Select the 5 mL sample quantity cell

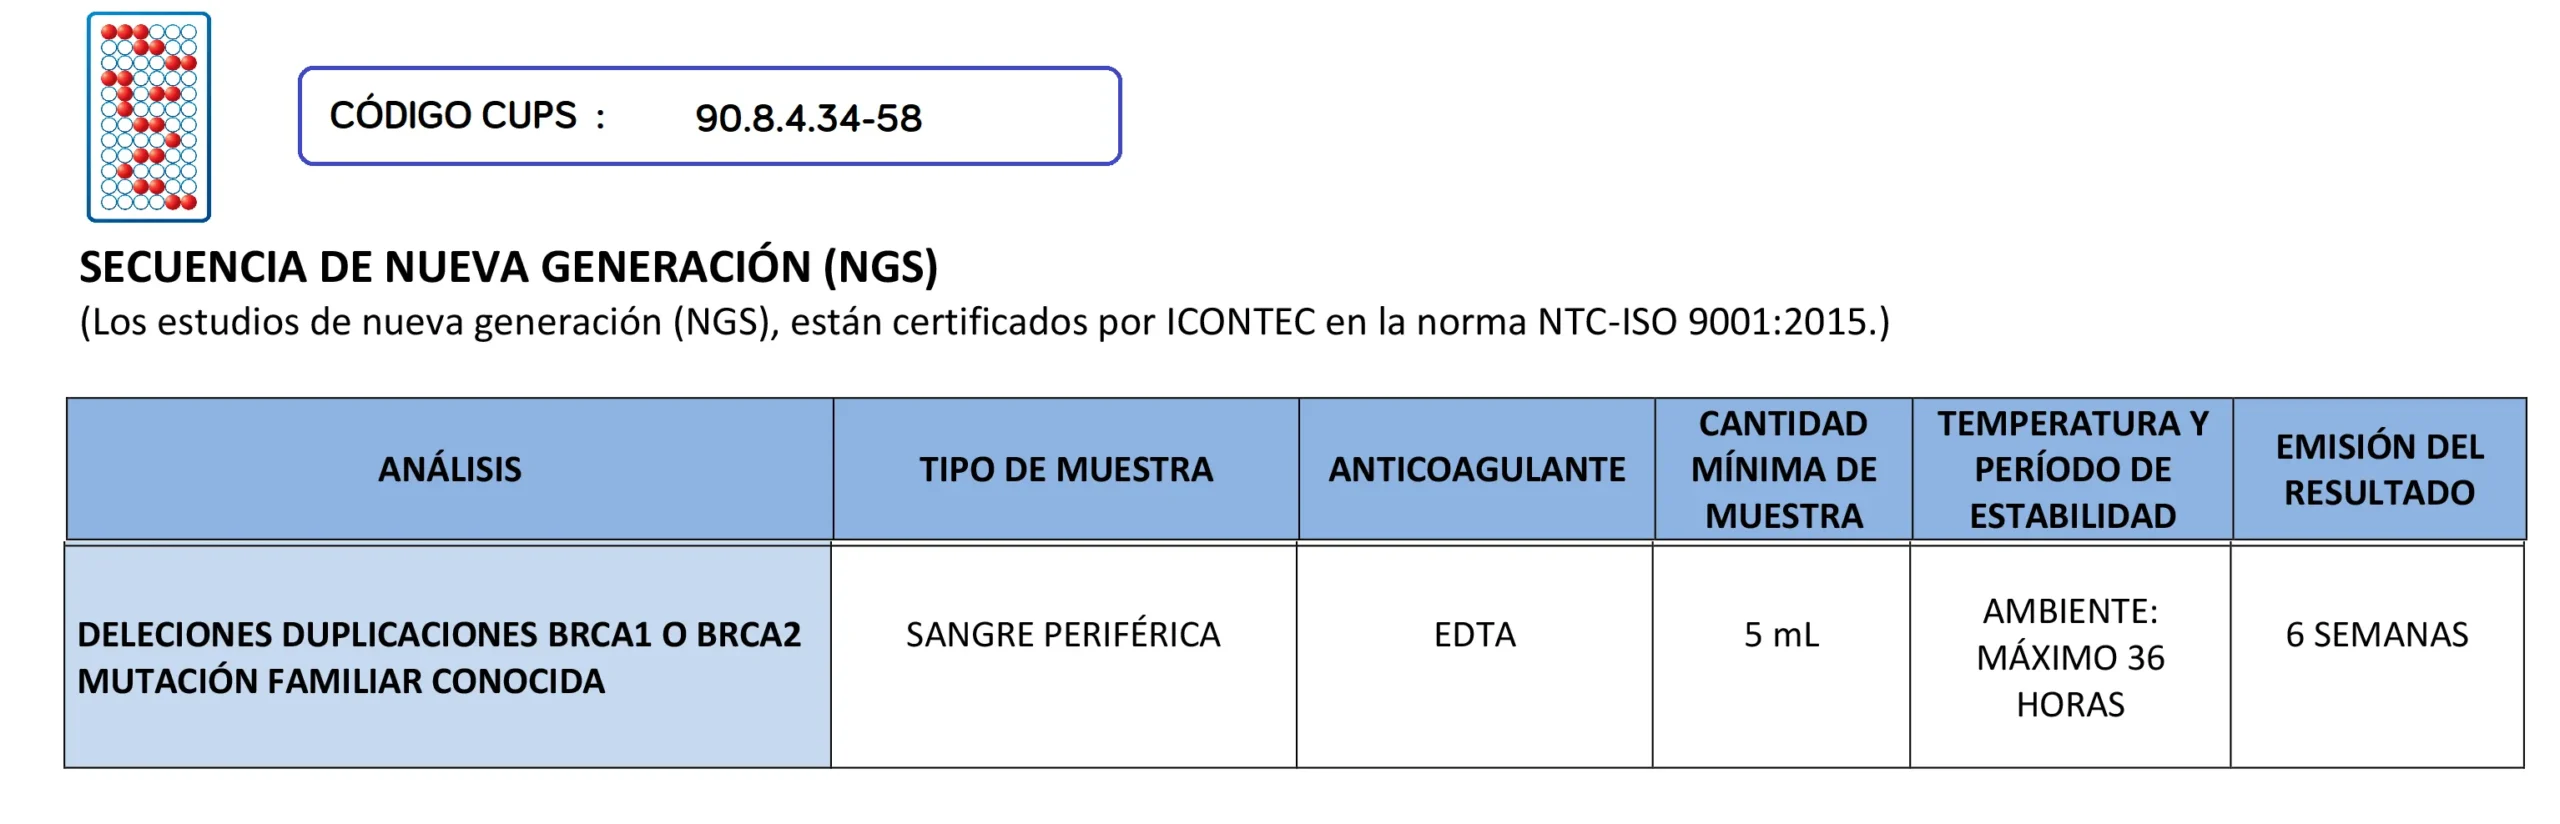point(1781,635)
